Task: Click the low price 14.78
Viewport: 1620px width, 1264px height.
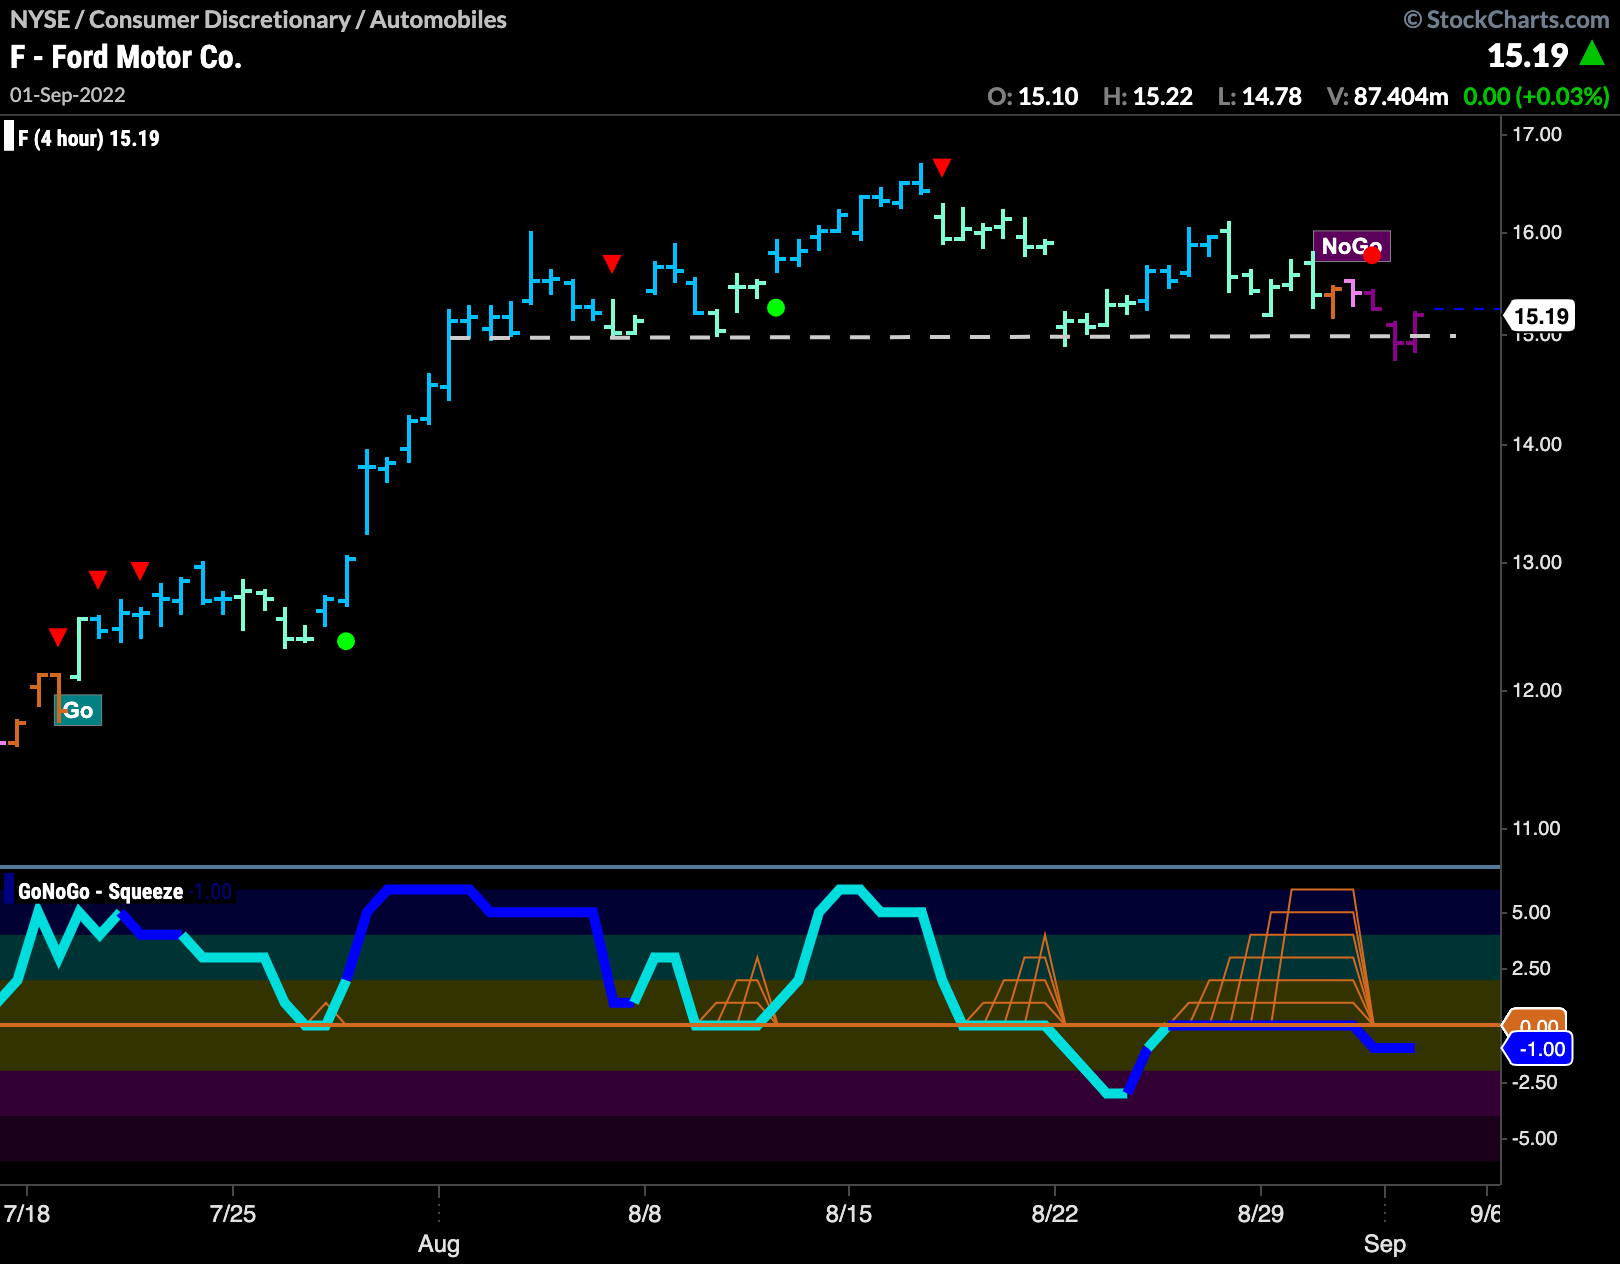Action: tap(1272, 97)
